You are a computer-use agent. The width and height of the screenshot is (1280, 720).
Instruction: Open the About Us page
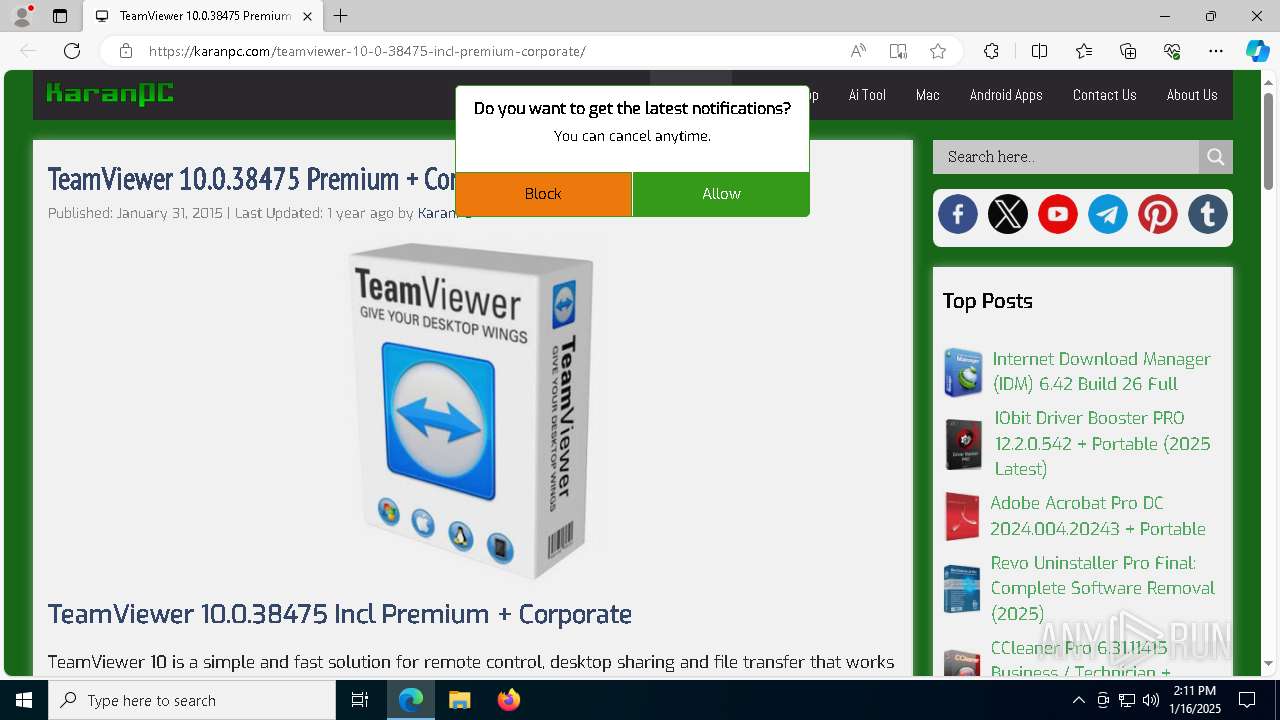[x=1192, y=95]
